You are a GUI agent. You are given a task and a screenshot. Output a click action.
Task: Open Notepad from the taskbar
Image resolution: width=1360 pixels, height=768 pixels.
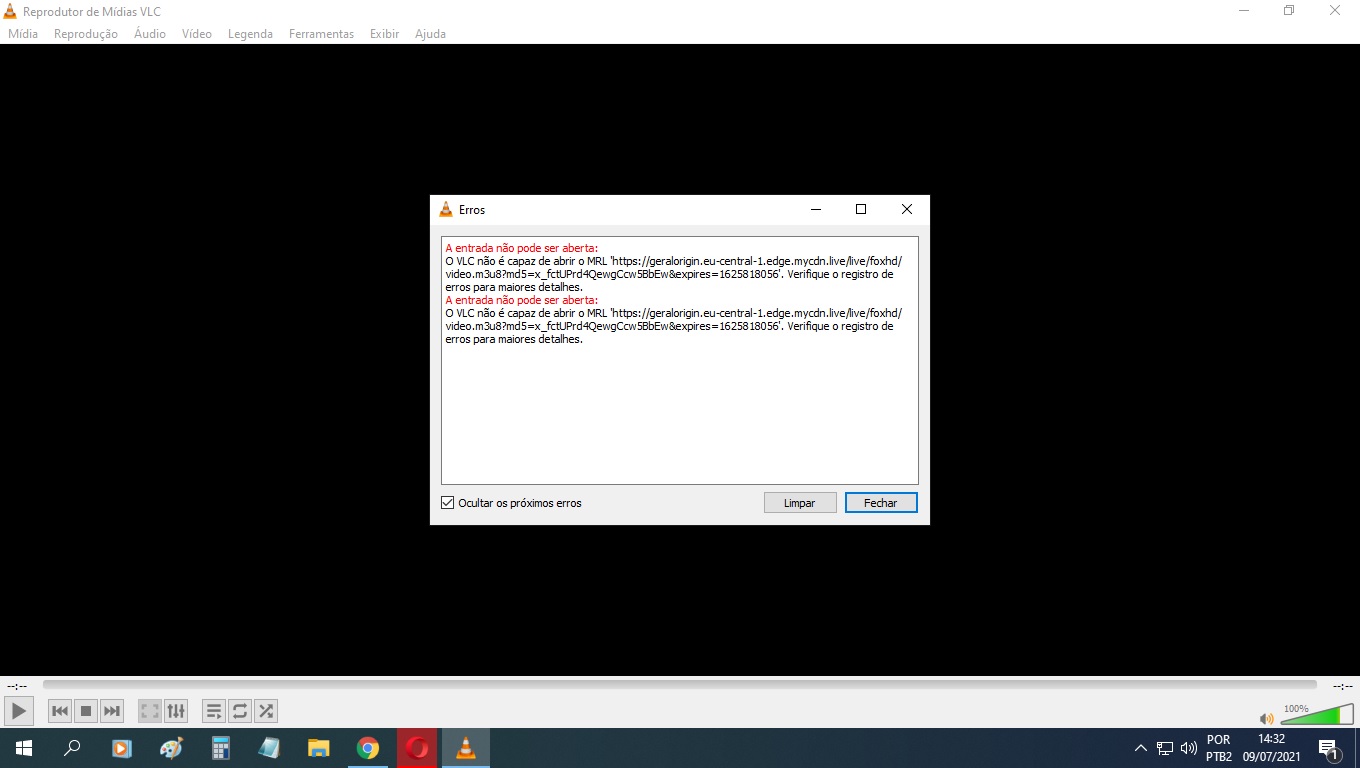[x=269, y=748]
